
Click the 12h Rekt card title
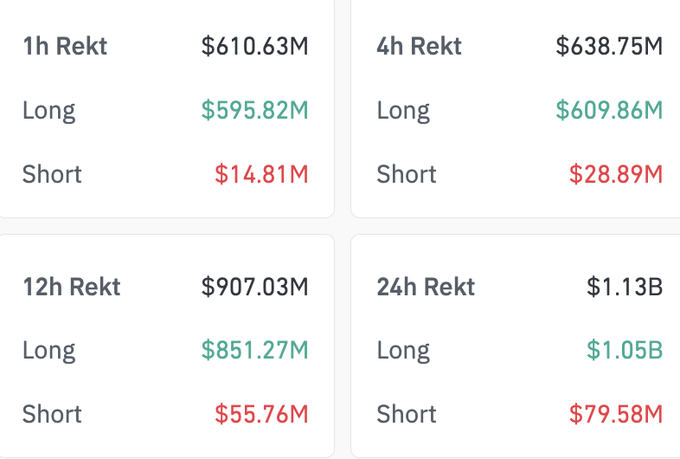[72, 287]
